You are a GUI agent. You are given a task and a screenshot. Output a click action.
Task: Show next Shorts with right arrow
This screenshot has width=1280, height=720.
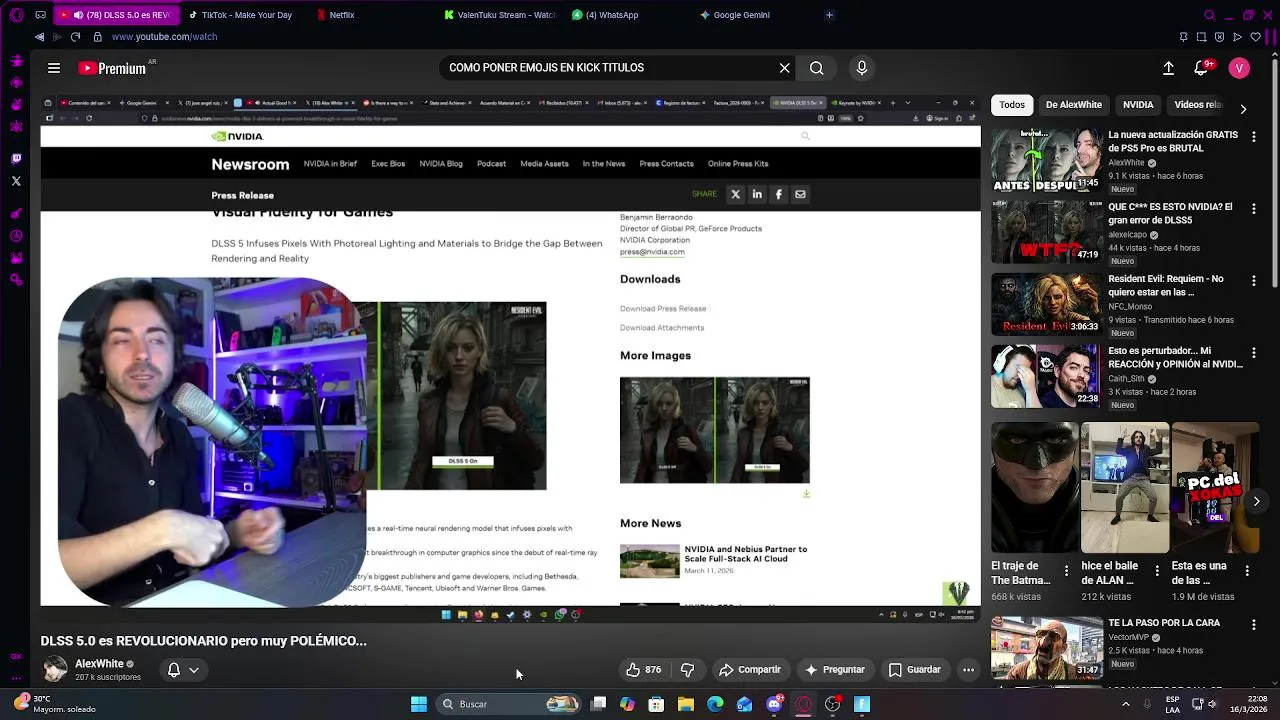1256,501
